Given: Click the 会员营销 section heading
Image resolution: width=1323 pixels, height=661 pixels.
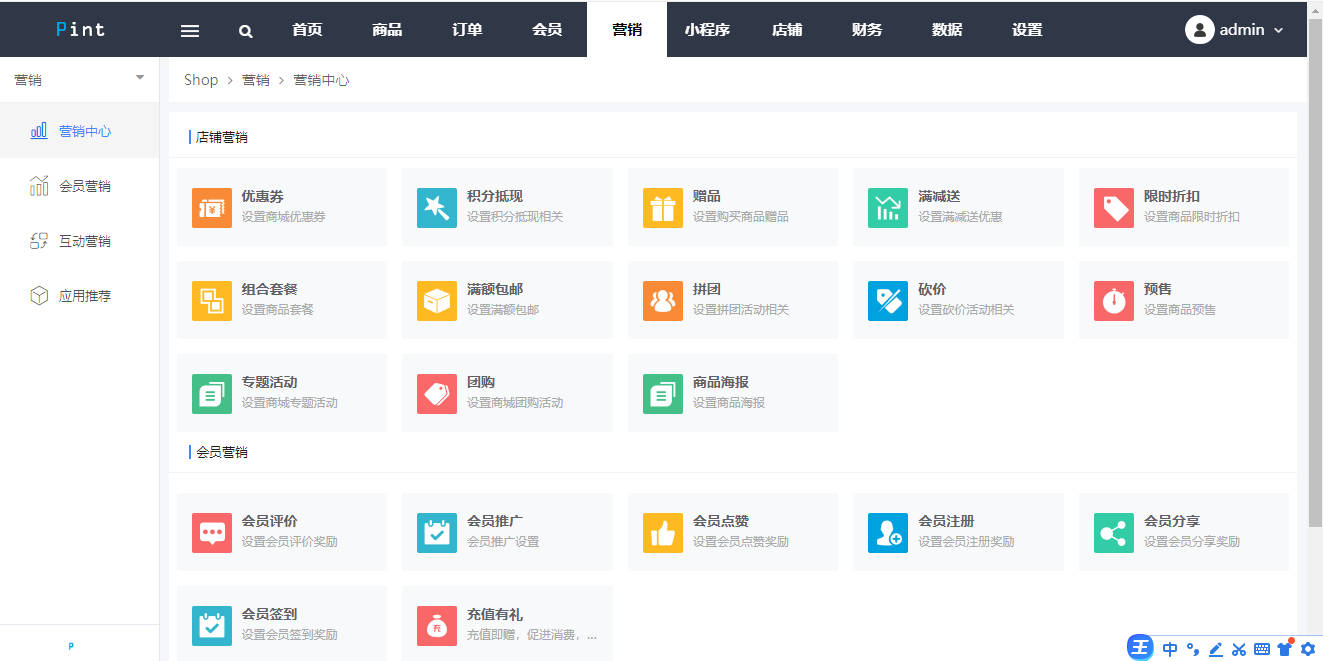Looking at the screenshot, I should click(x=222, y=452).
